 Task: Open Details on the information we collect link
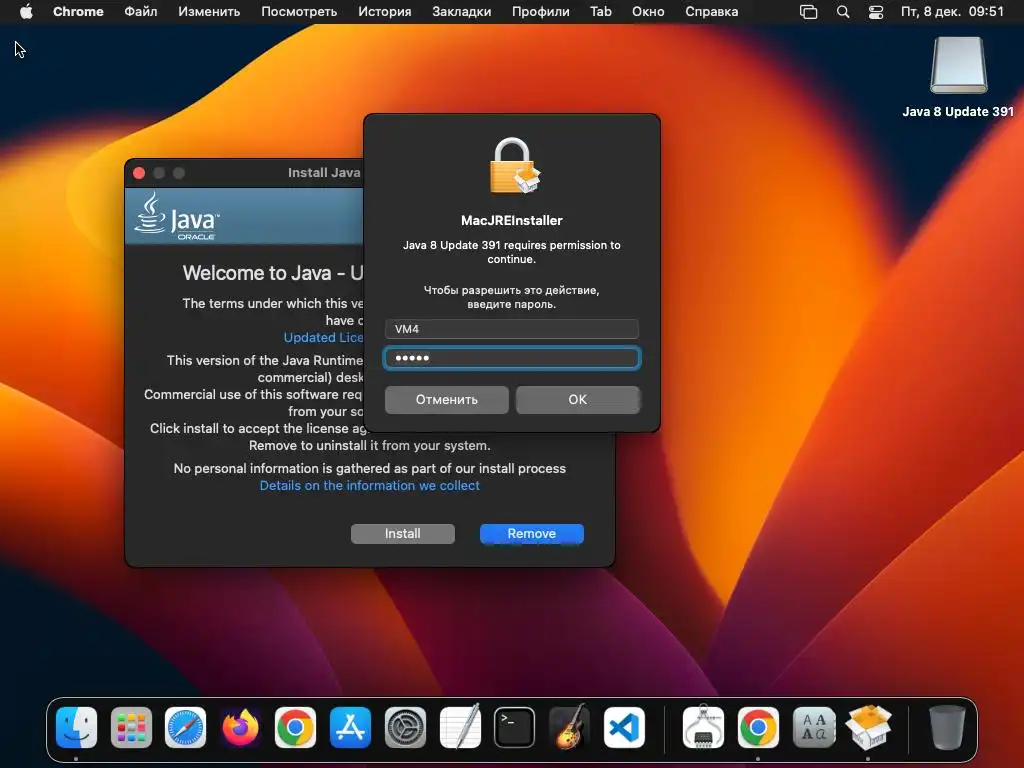370,485
